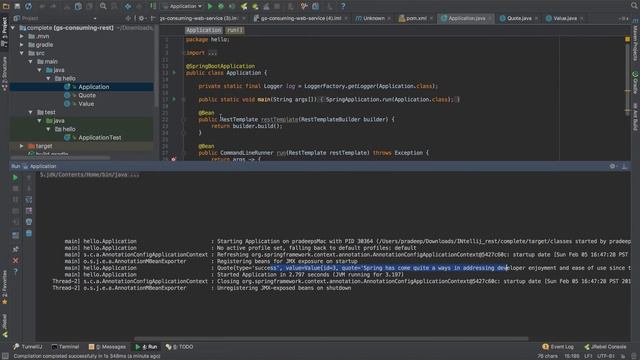Click the Project tree horizontal scrollbar

[x=60, y=158]
